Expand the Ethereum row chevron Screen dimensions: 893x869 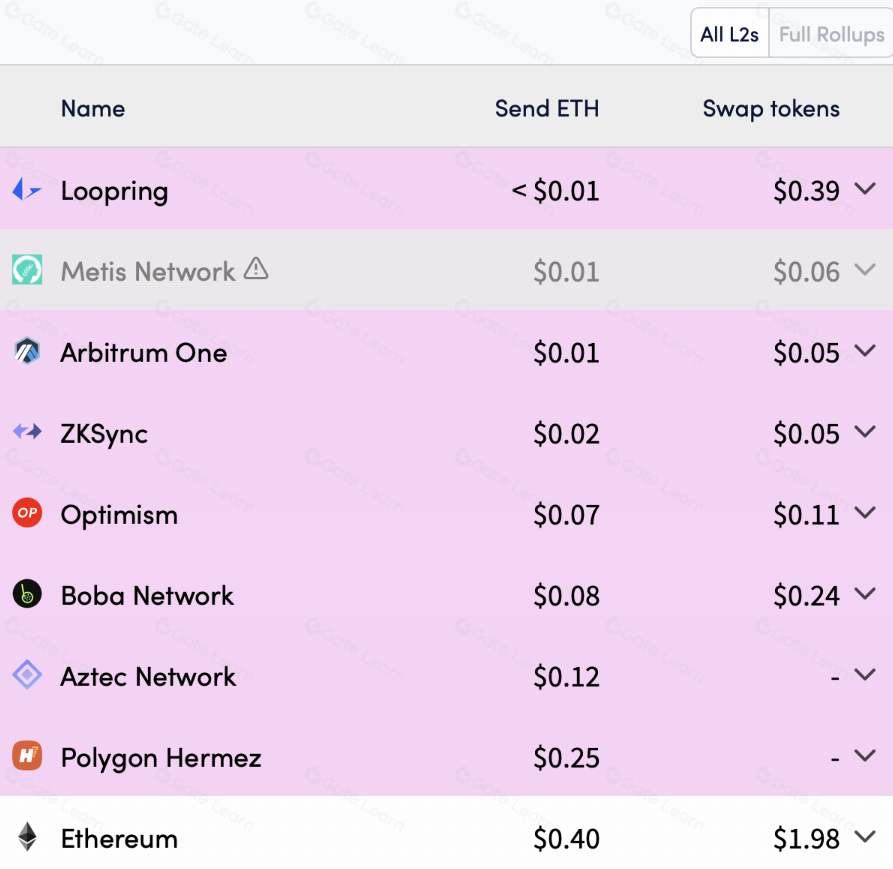point(865,836)
